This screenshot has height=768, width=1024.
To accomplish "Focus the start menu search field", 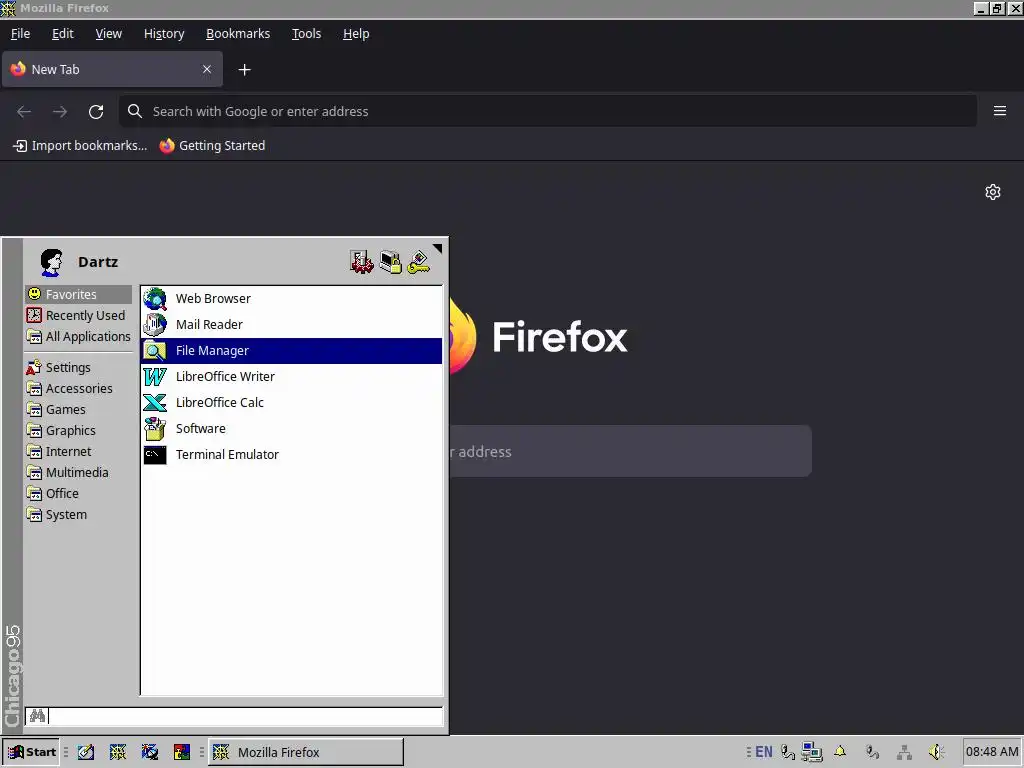I will pyautogui.click(x=246, y=716).
